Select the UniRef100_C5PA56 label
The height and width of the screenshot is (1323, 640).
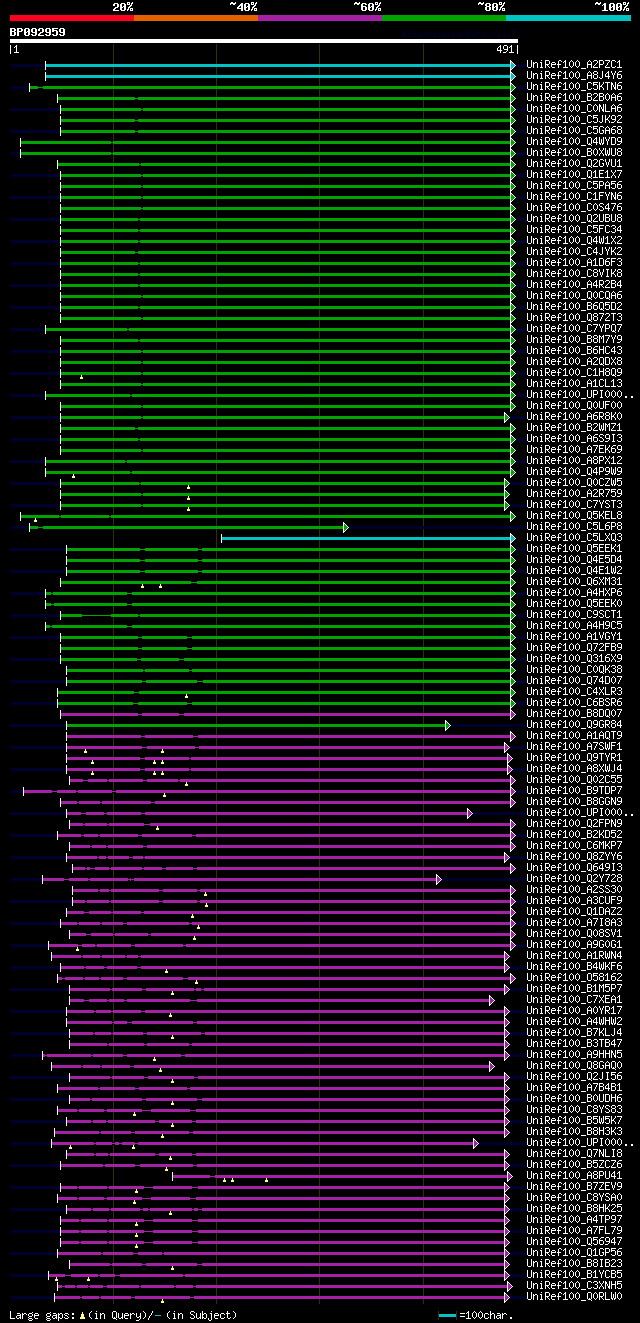pos(574,185)
